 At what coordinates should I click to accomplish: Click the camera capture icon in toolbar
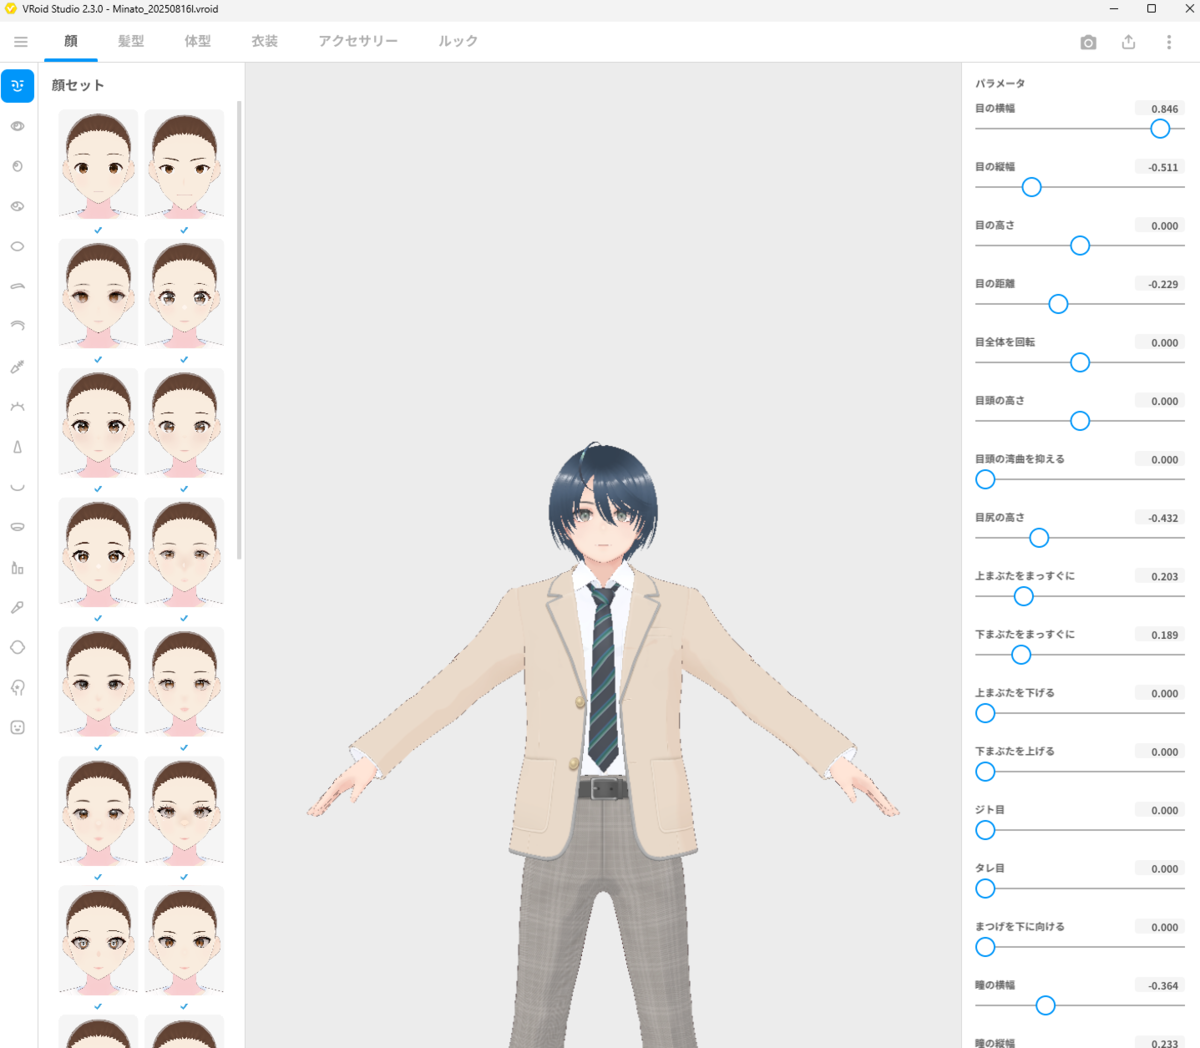click(x=1087, y=42)
